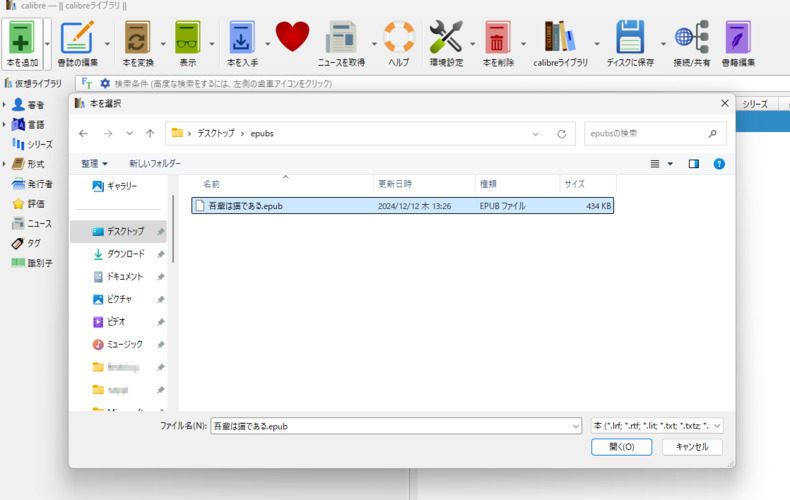Viewport: 790px width, 500px height.
Task: Open advanced search gear icon
Action: tap(105, 83)
